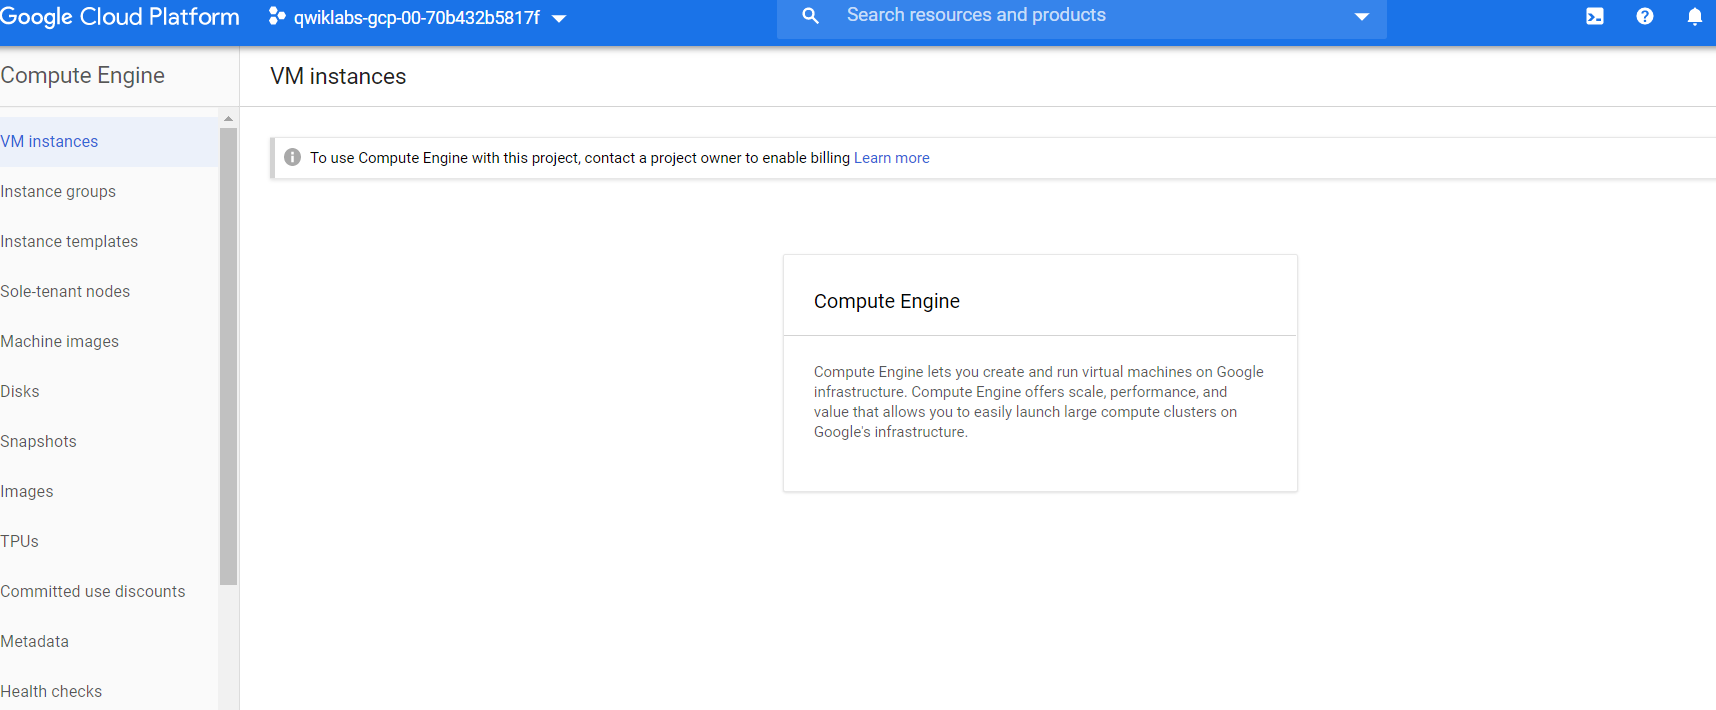Open Cloud Shell terminal icon
Viewport: 1716px width, 710px height.
tap(1594, 17)
